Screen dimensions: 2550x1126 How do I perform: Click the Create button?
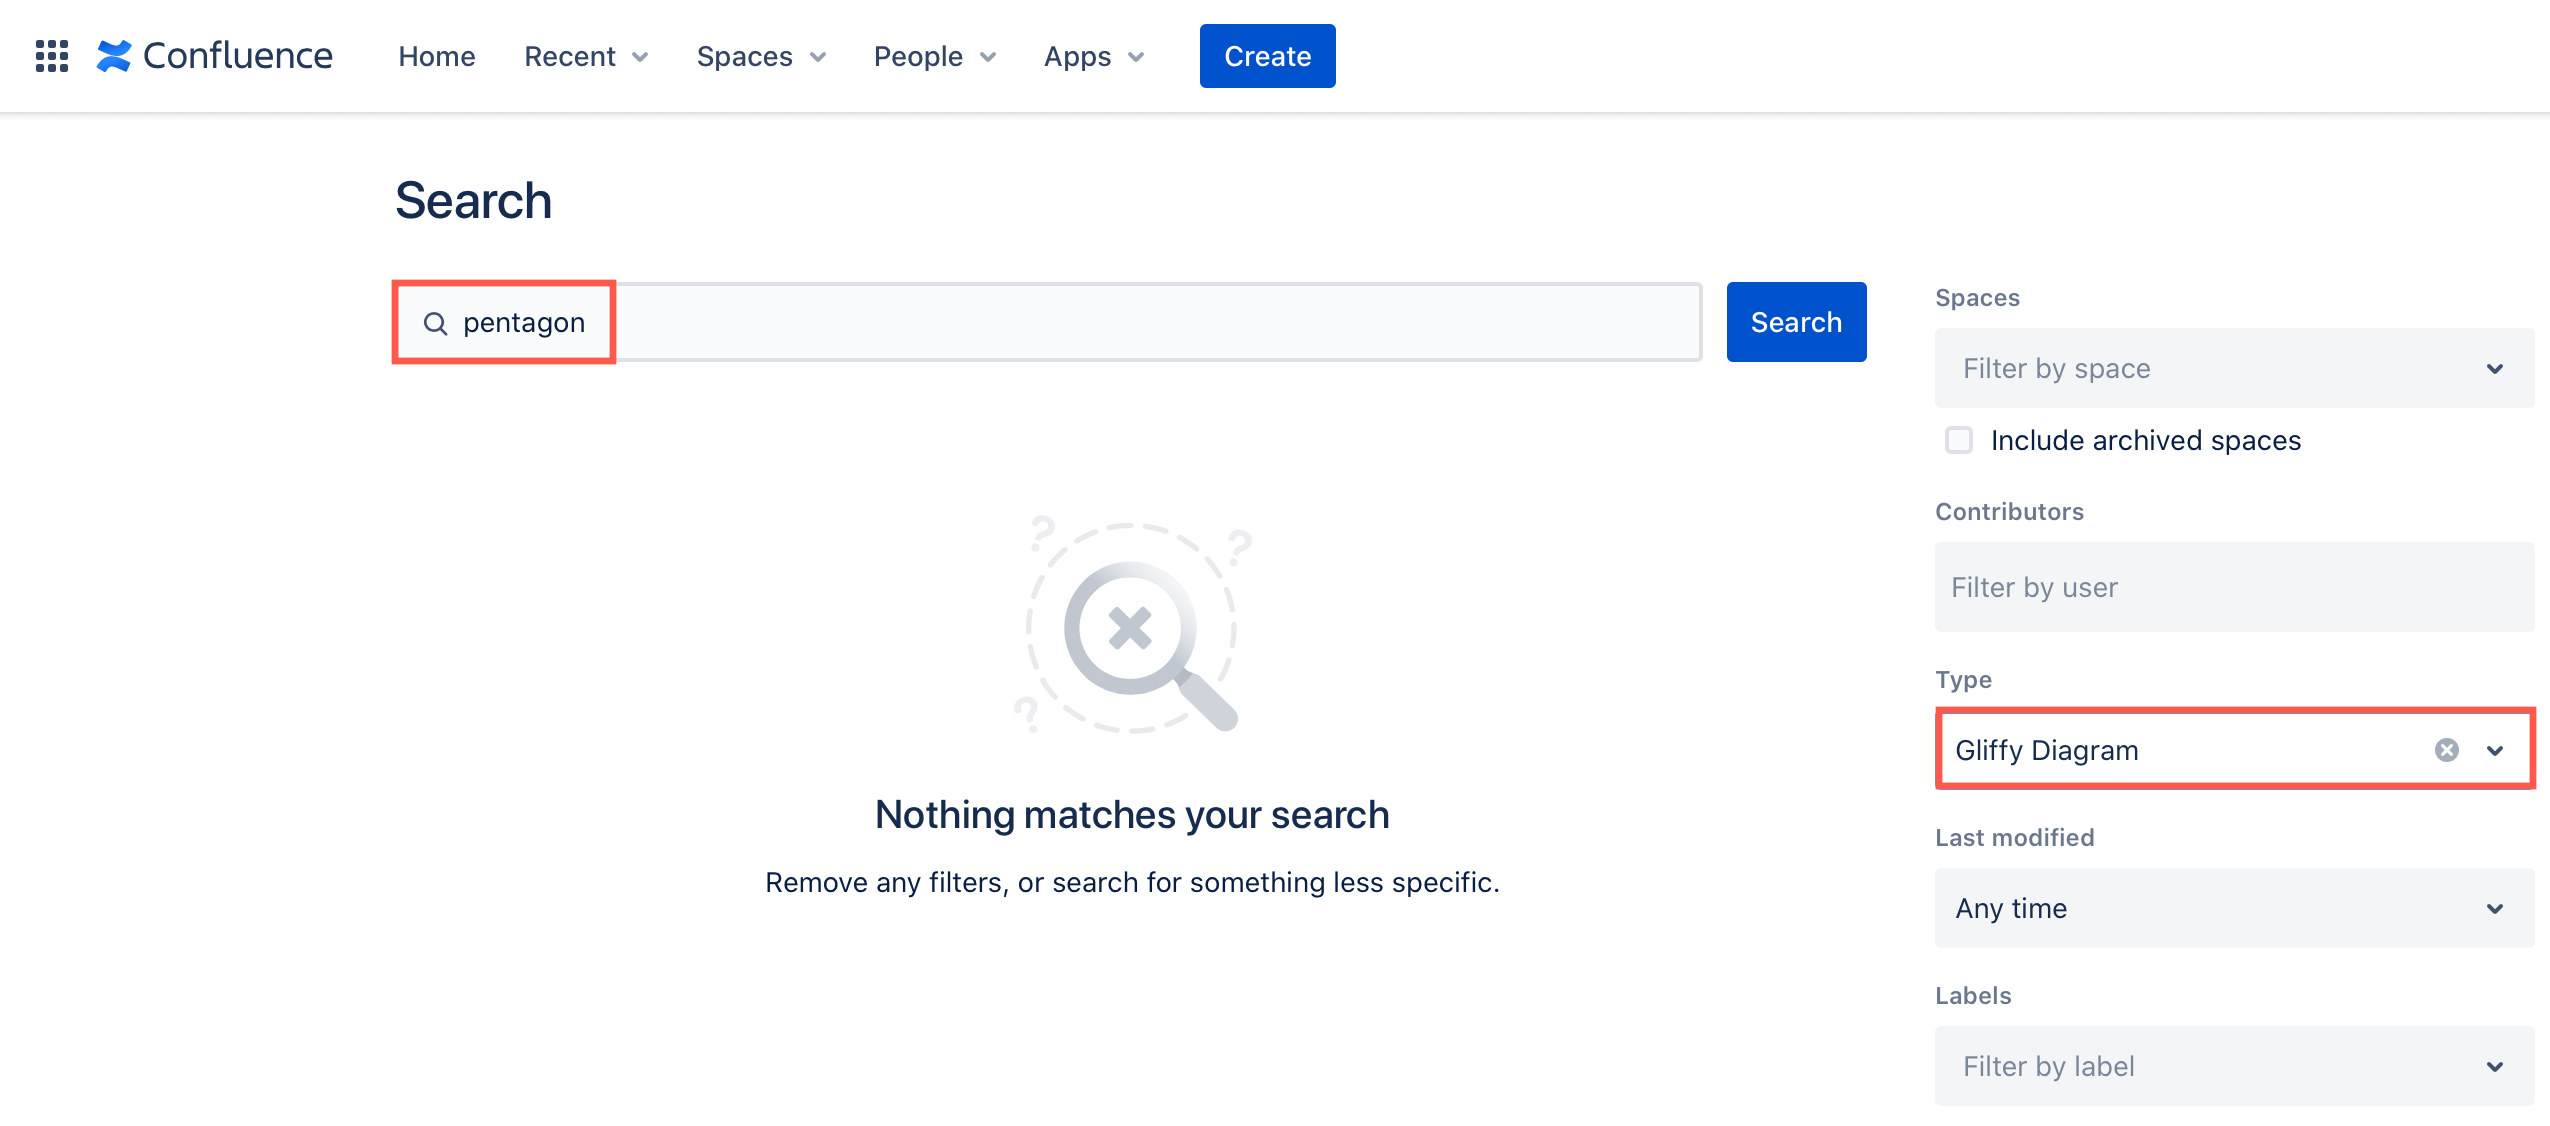click(x=1266, y=56)
